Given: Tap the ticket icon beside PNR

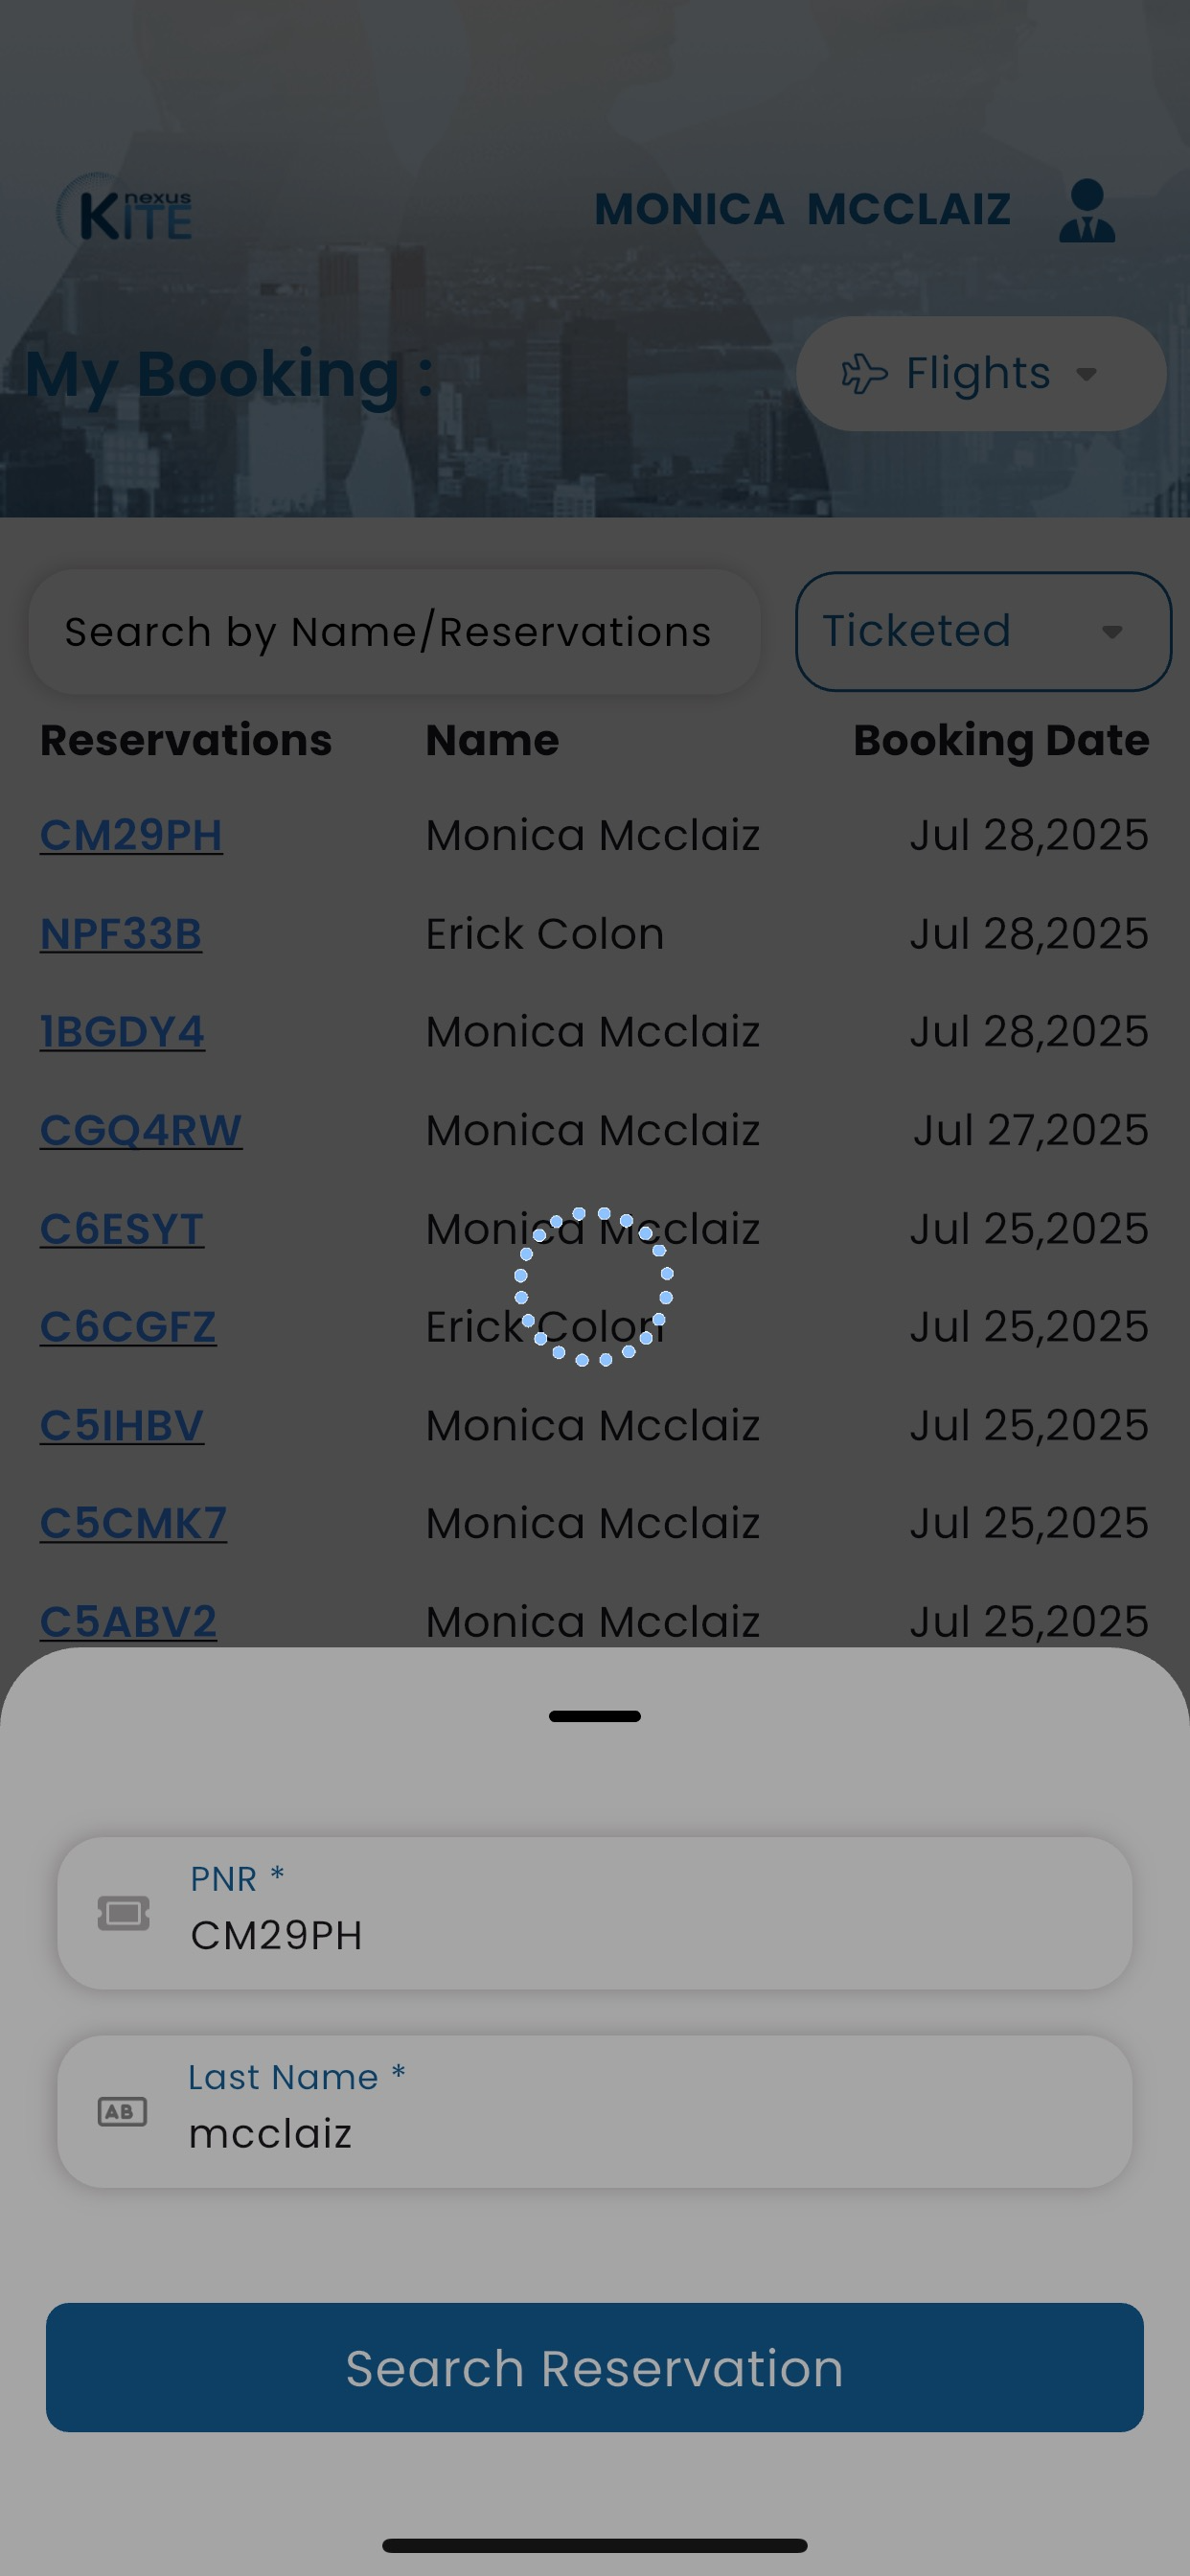Looking at the screenshot, I should (x=123, y=1913).
